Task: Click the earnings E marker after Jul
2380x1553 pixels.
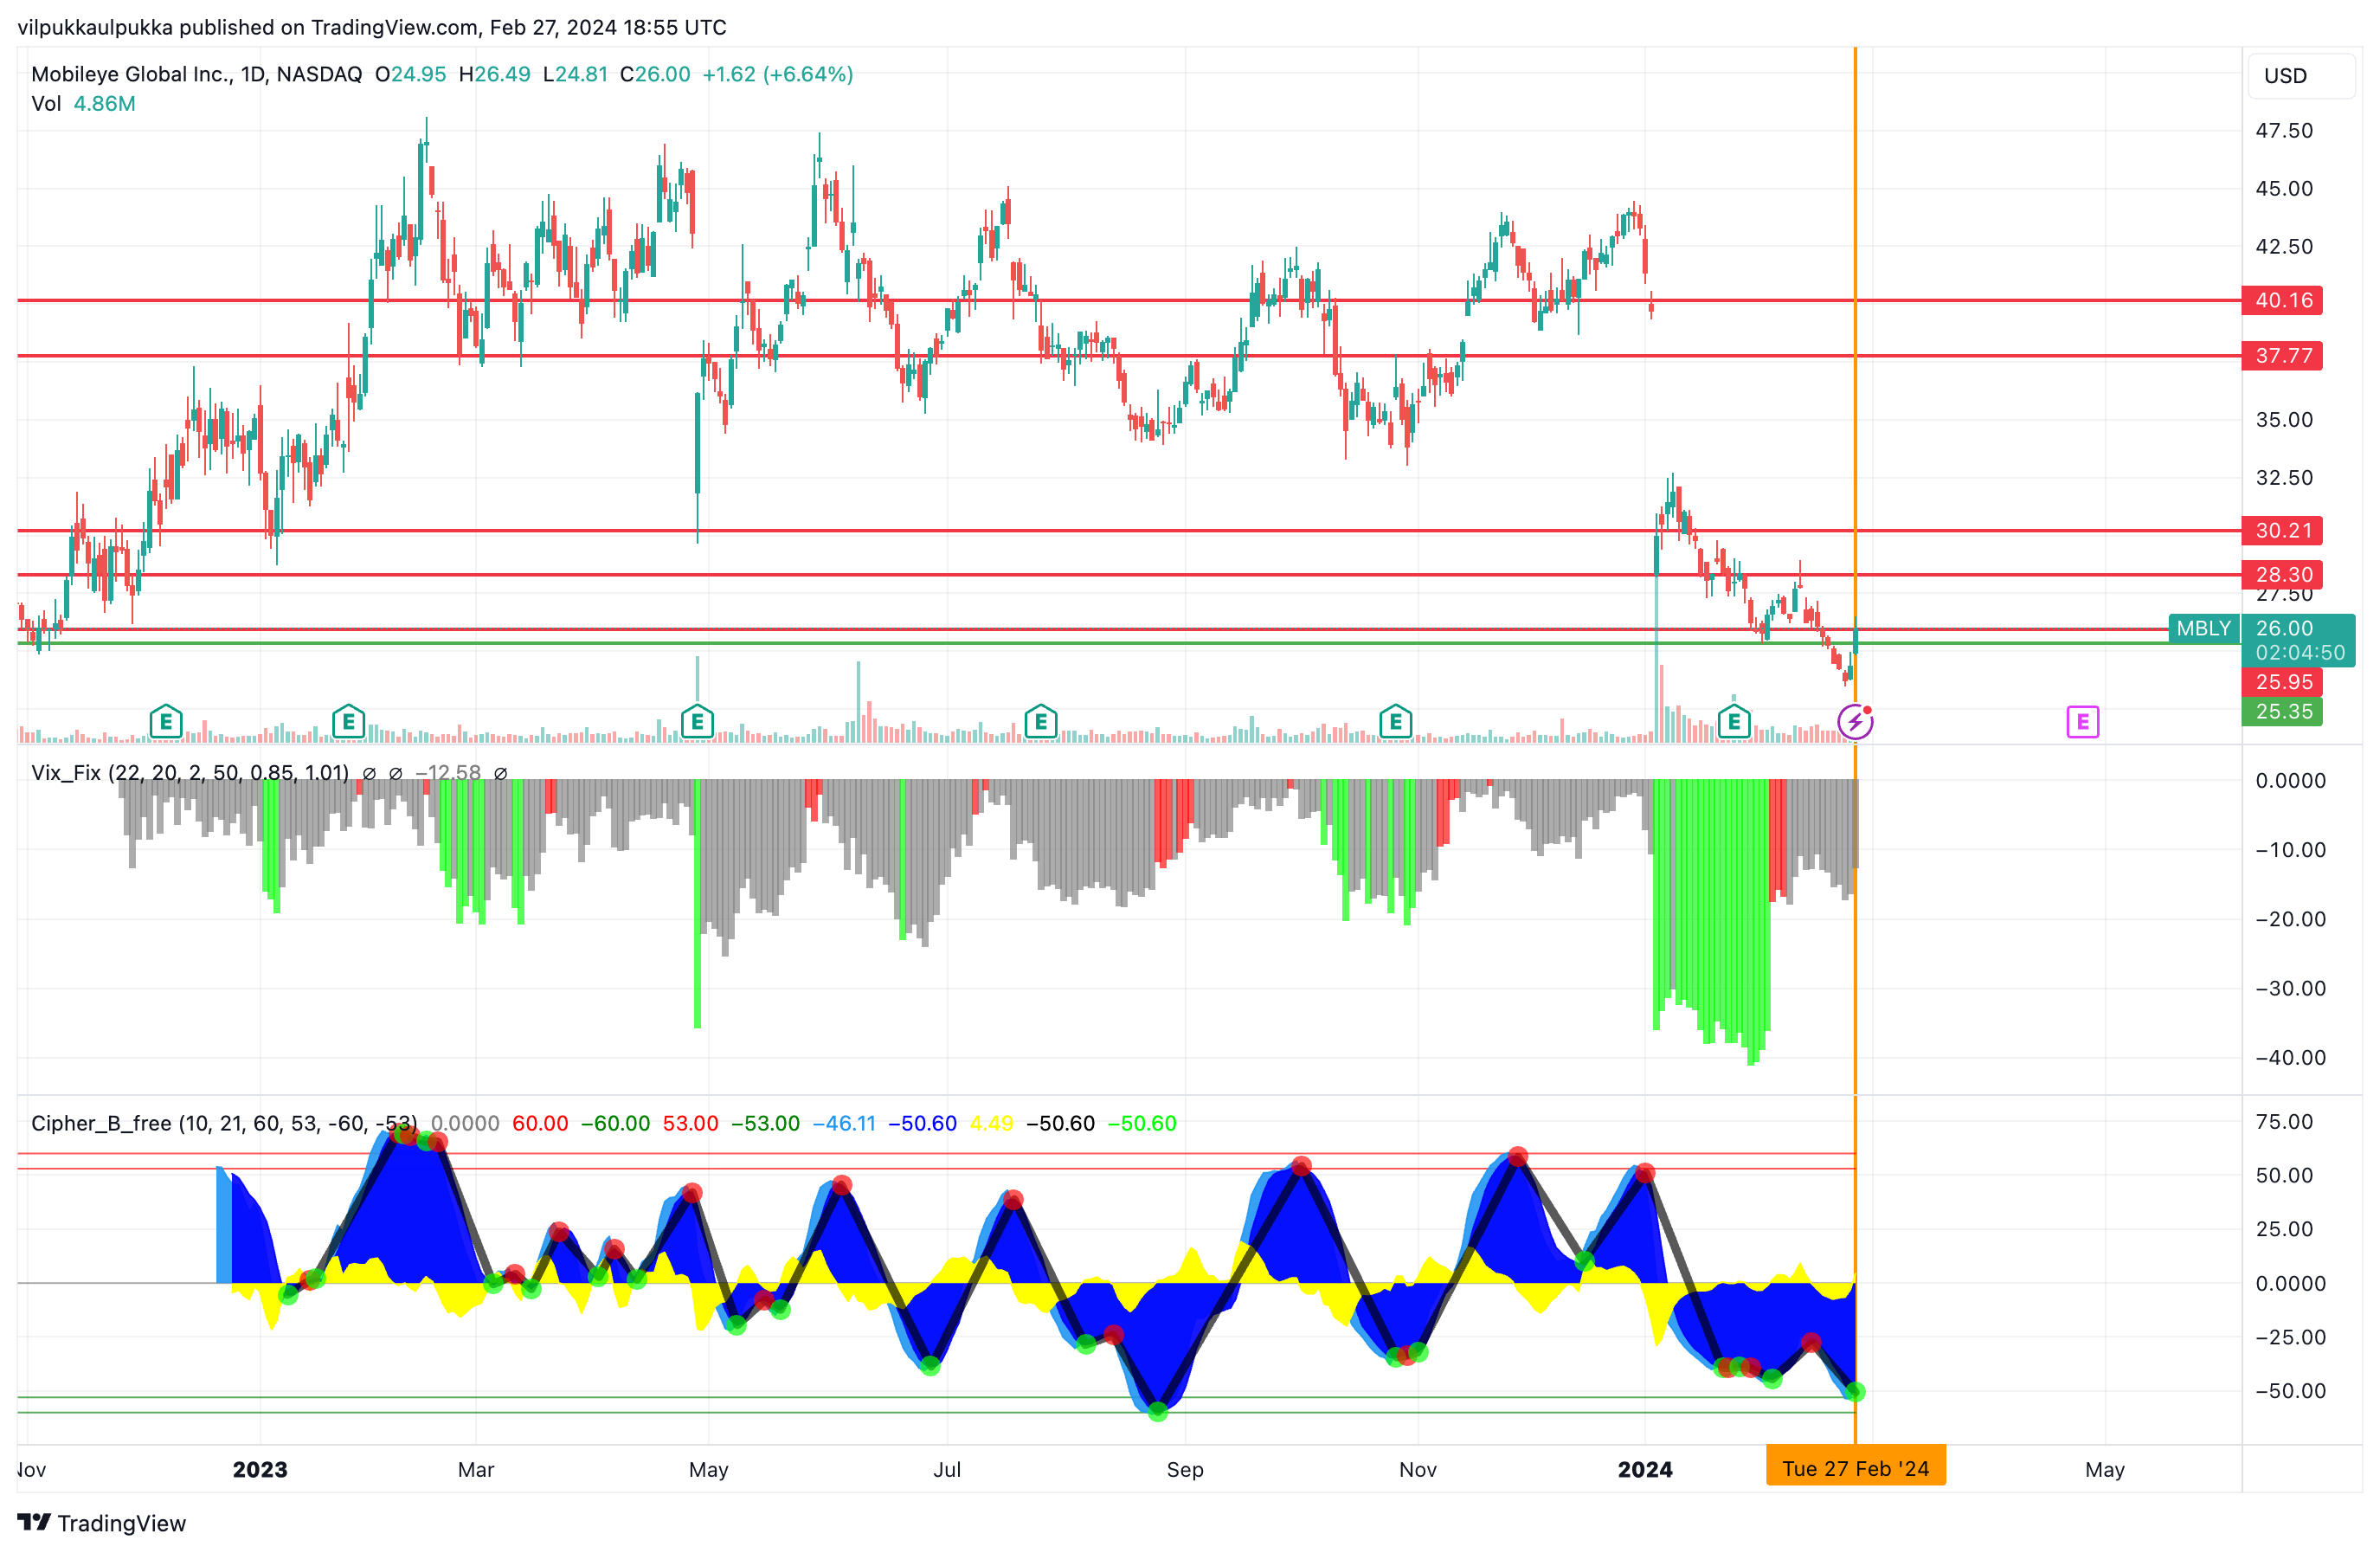Action: (1041, 721)
